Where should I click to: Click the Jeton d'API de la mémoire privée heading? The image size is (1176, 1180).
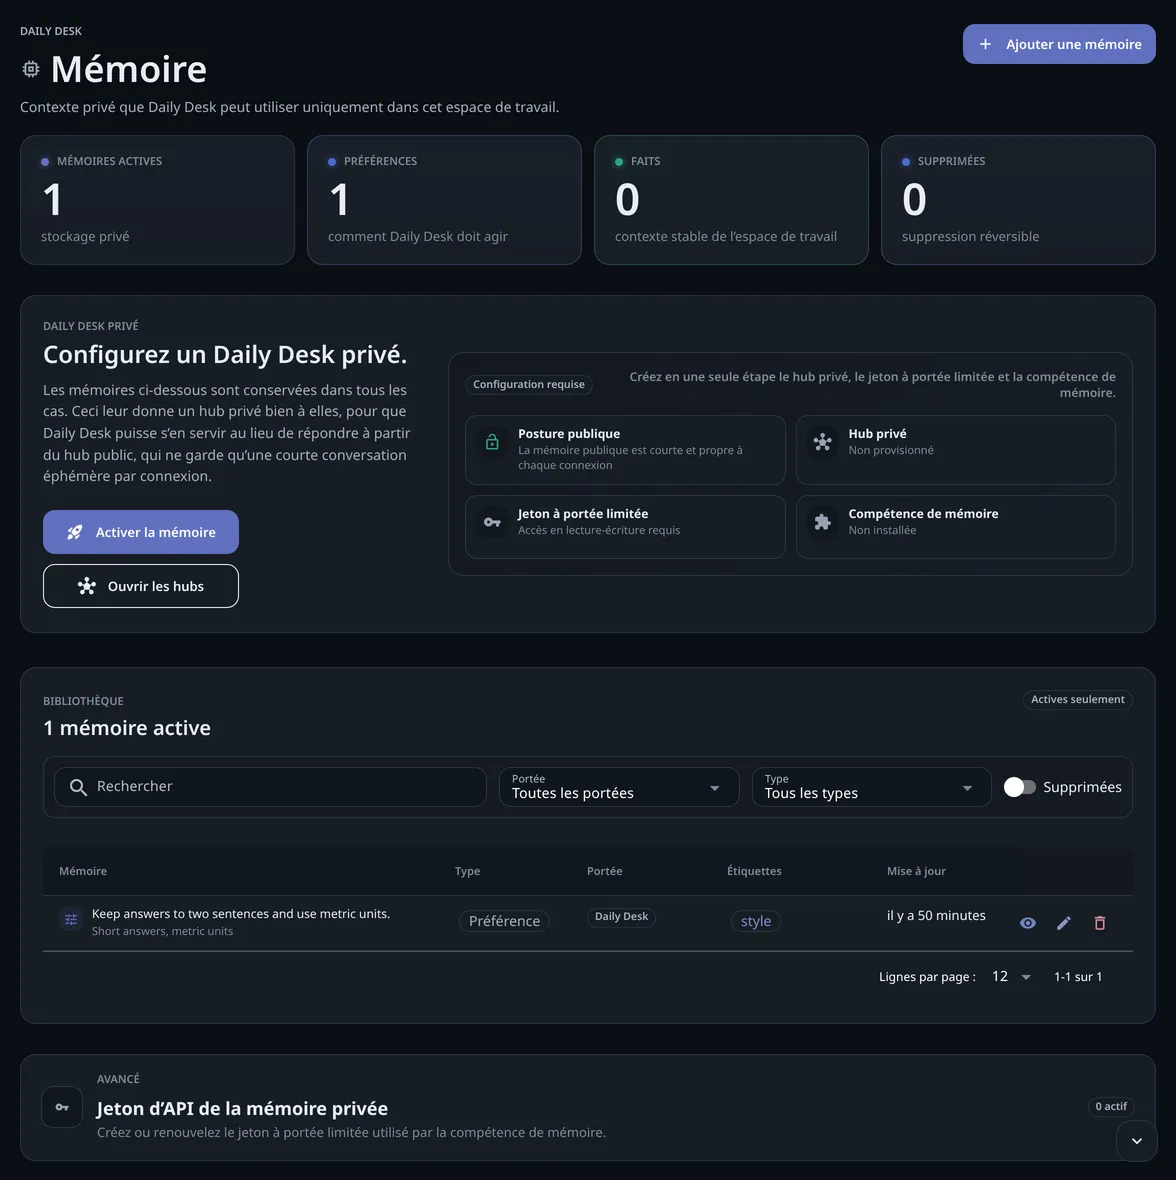point(242,1109)
